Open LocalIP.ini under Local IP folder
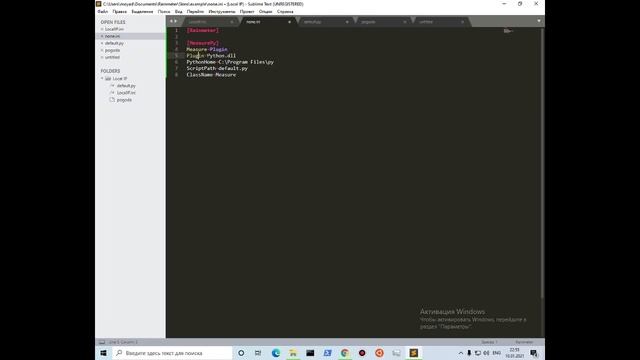 tap(126, 93)
